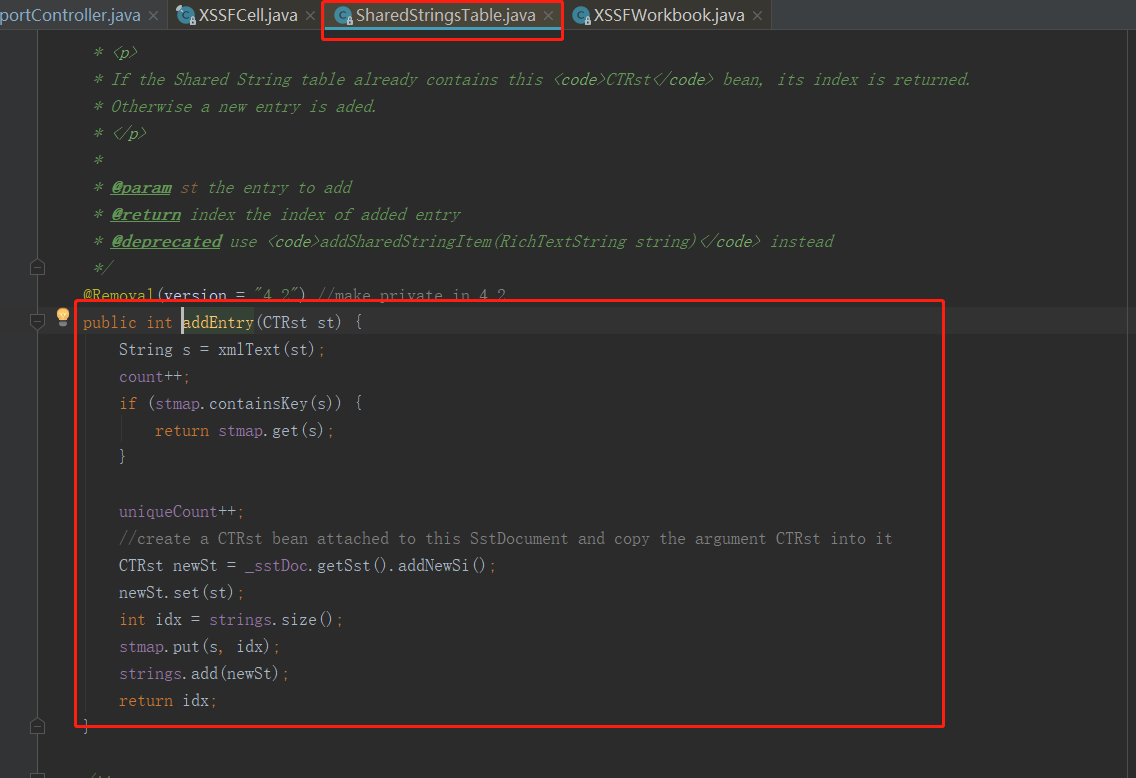Click the xmlText(st) method call

[x=266, y=349]
